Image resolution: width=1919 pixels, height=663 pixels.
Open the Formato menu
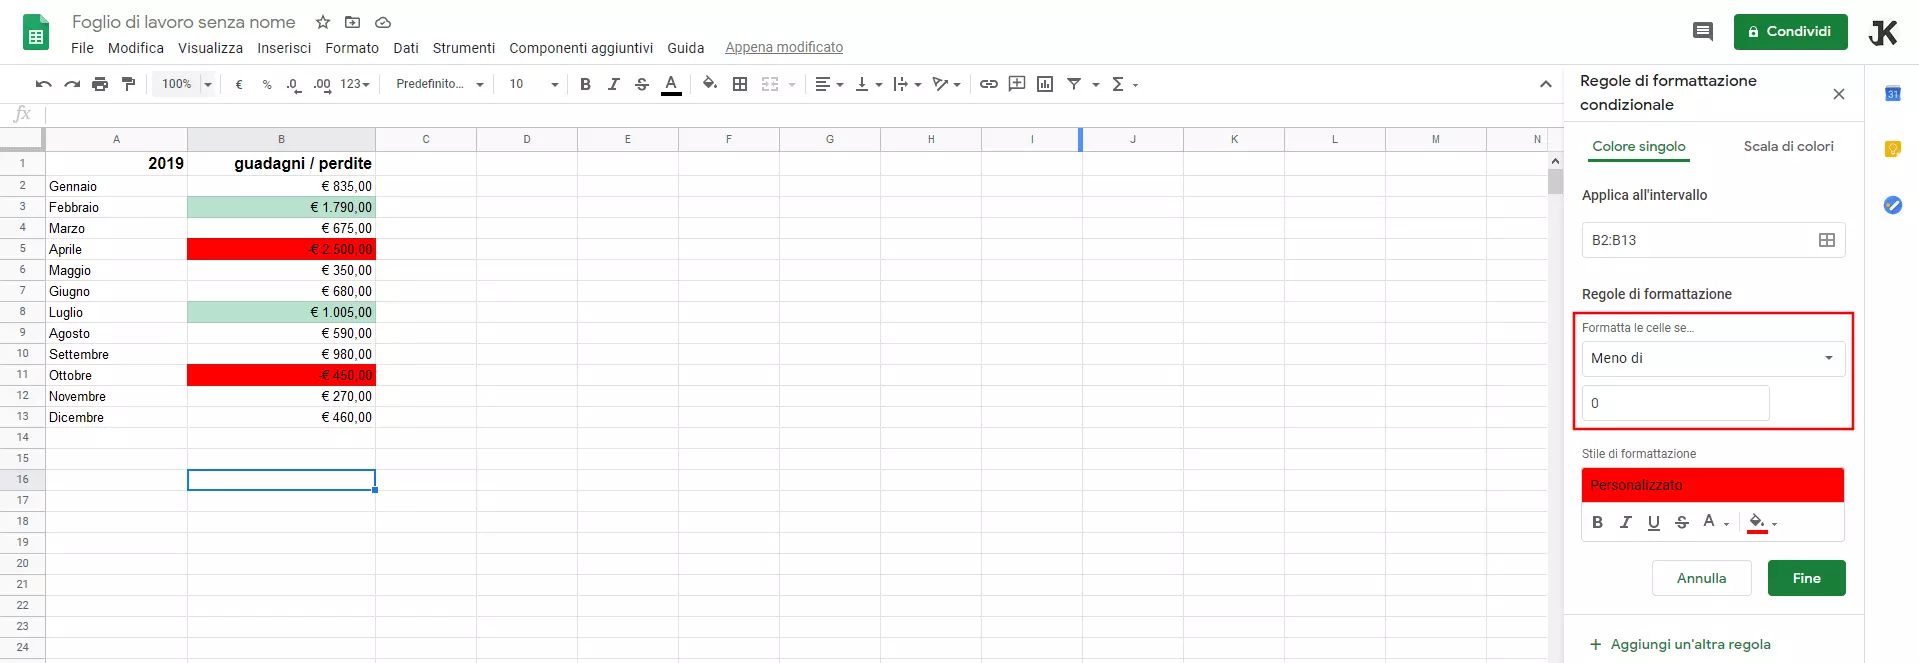(x=352, y=48)
